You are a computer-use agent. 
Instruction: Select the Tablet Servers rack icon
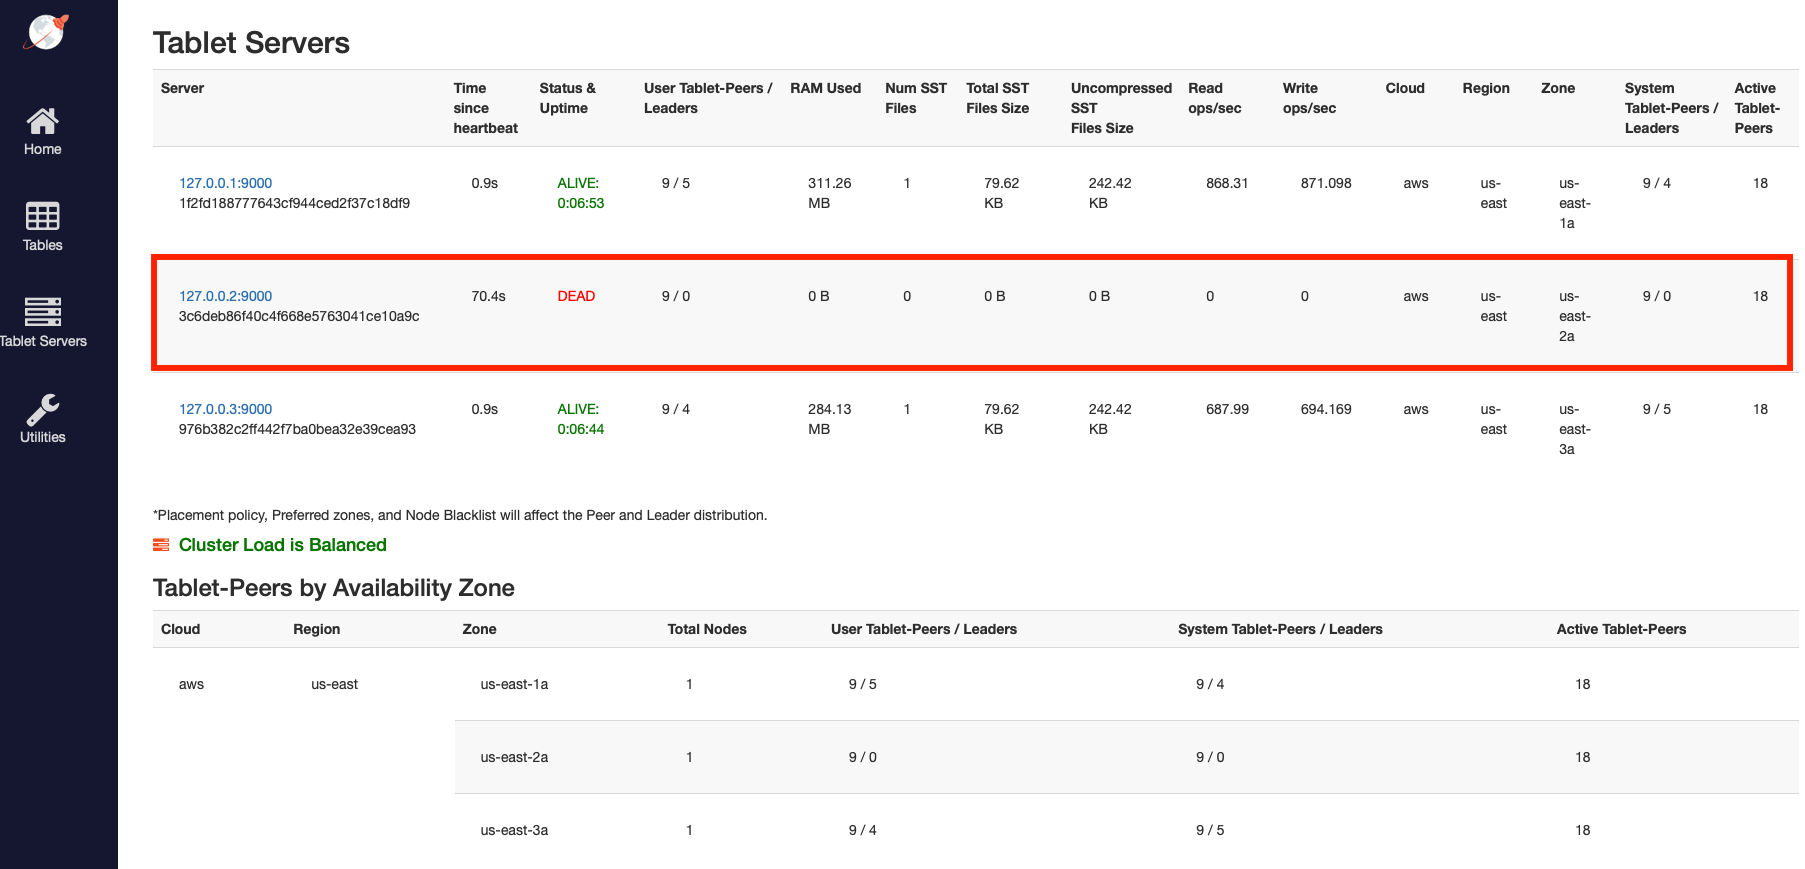42,312
